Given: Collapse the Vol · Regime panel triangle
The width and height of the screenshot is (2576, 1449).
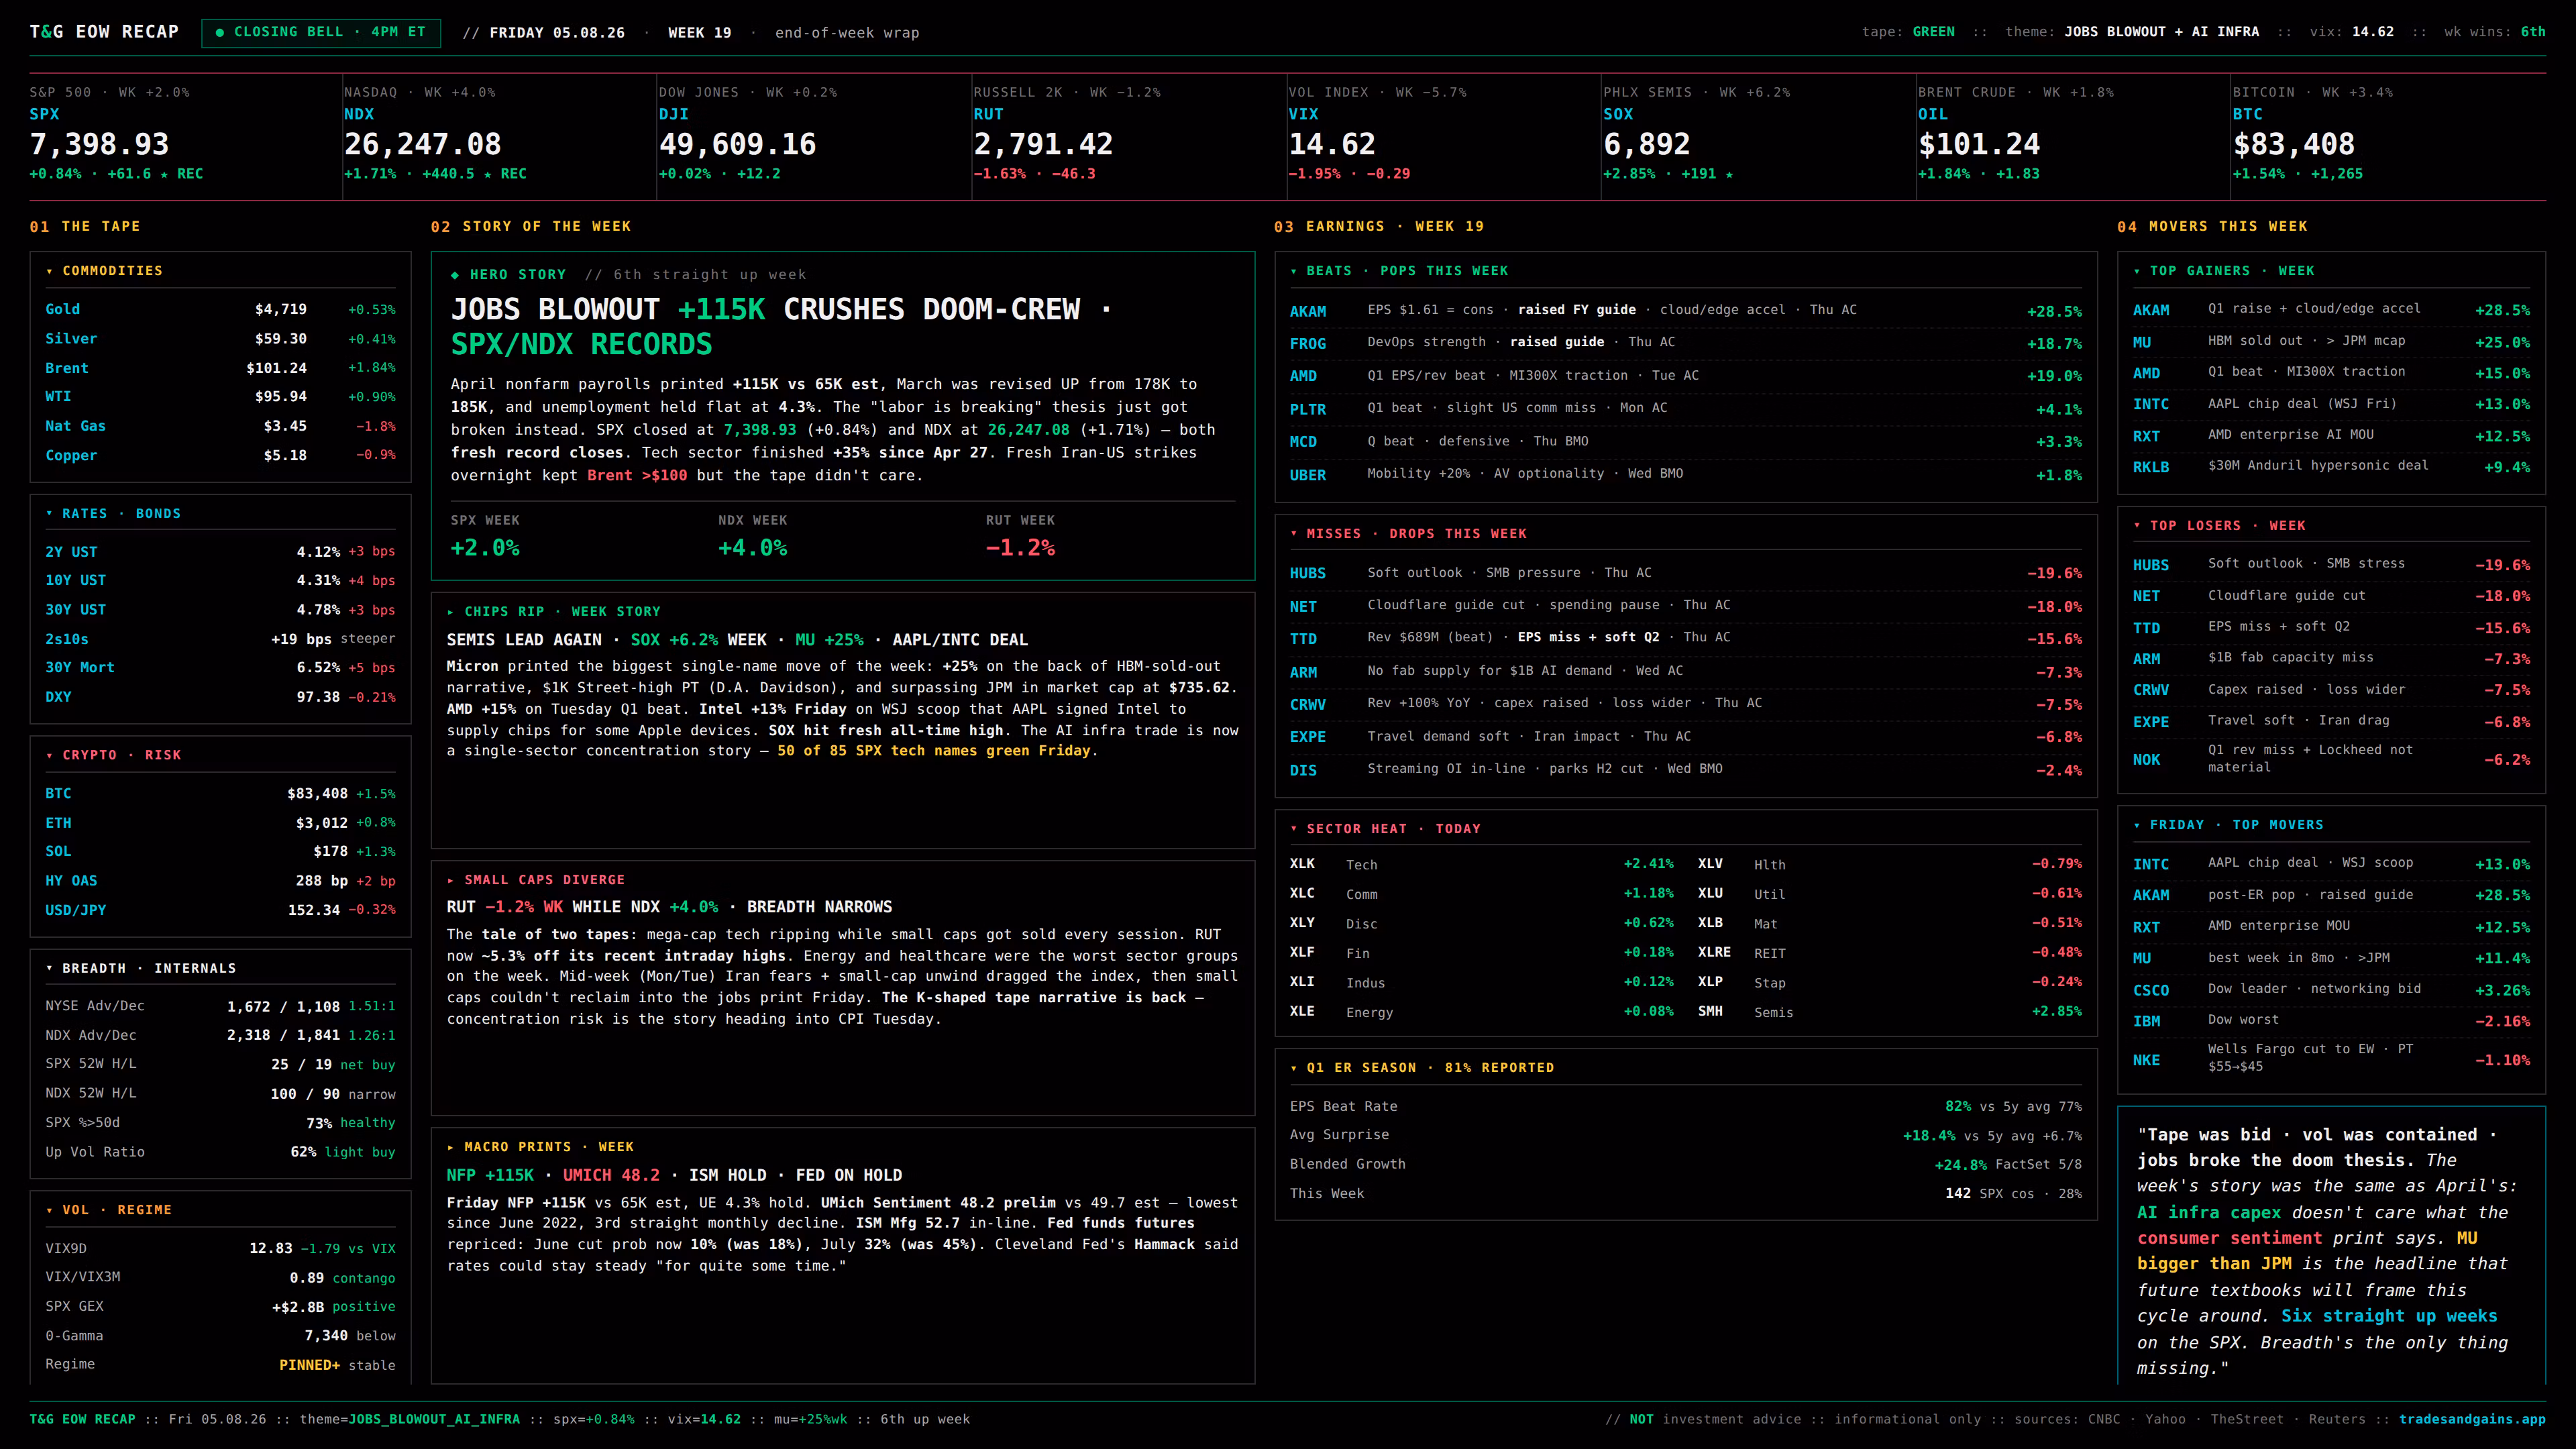Looking at the screenshot, I should click(x=49, y=1210).
